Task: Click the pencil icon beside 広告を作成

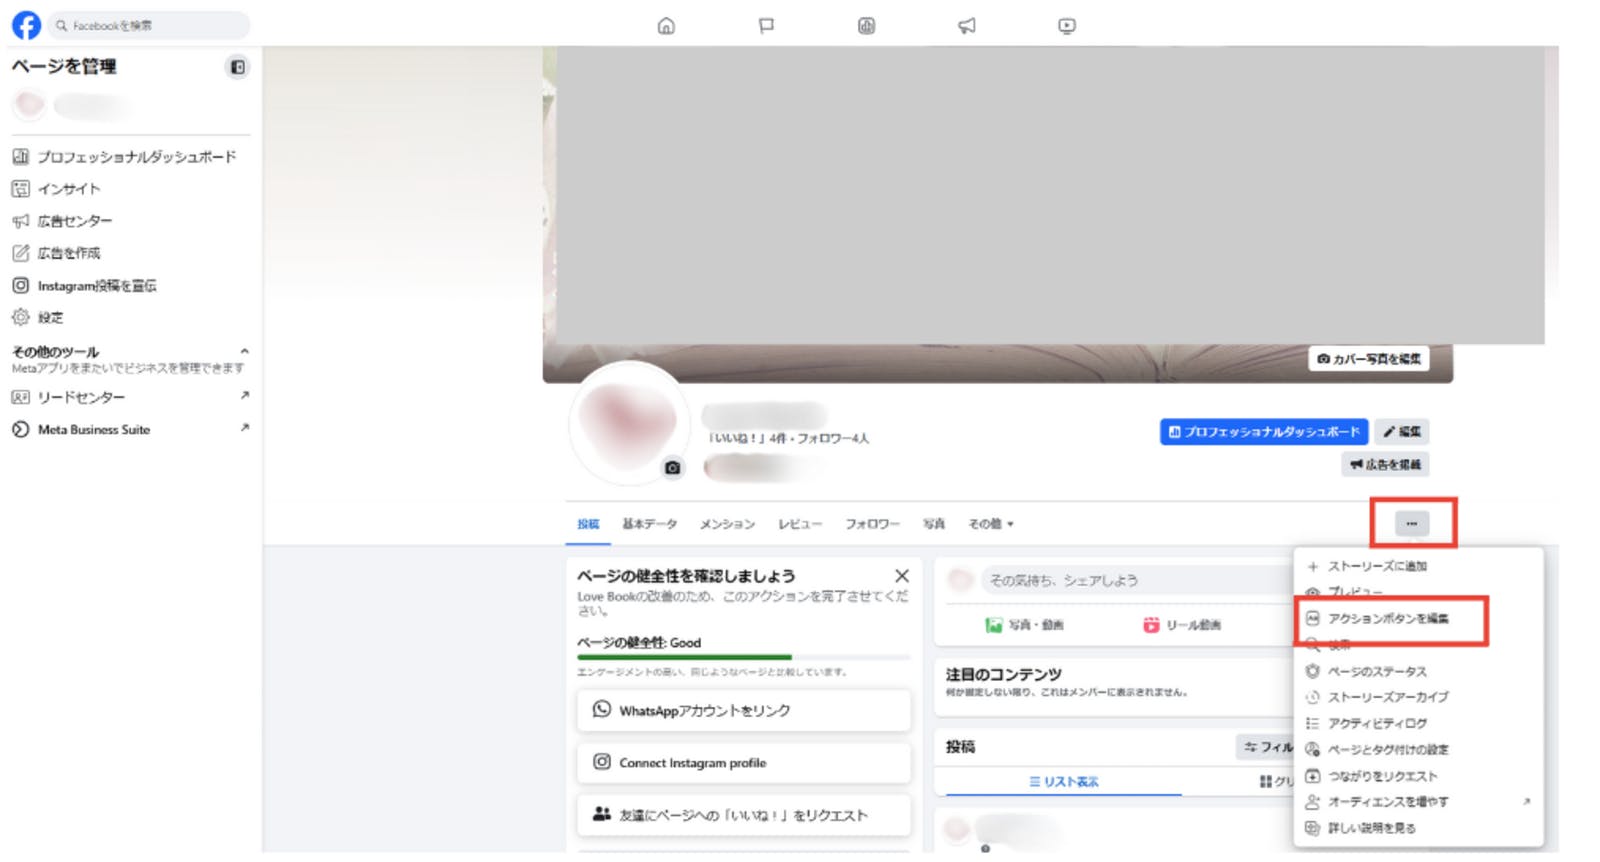Action: (x=20, y=253)
